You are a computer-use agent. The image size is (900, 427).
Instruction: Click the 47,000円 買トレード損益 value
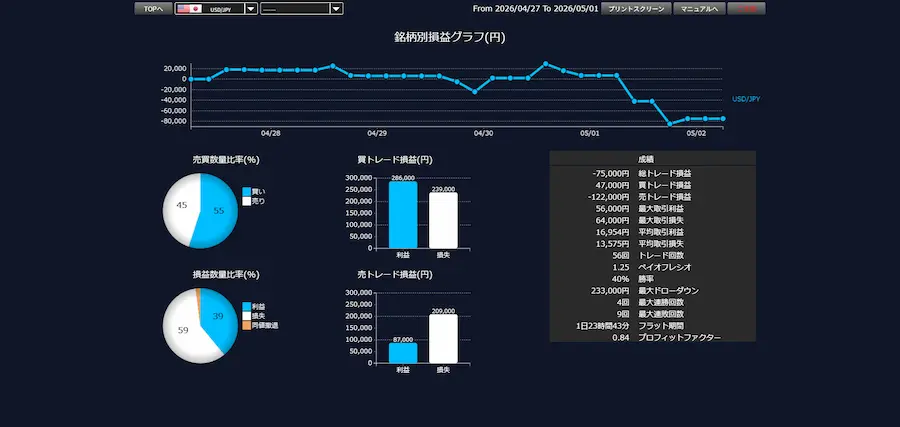613,185
